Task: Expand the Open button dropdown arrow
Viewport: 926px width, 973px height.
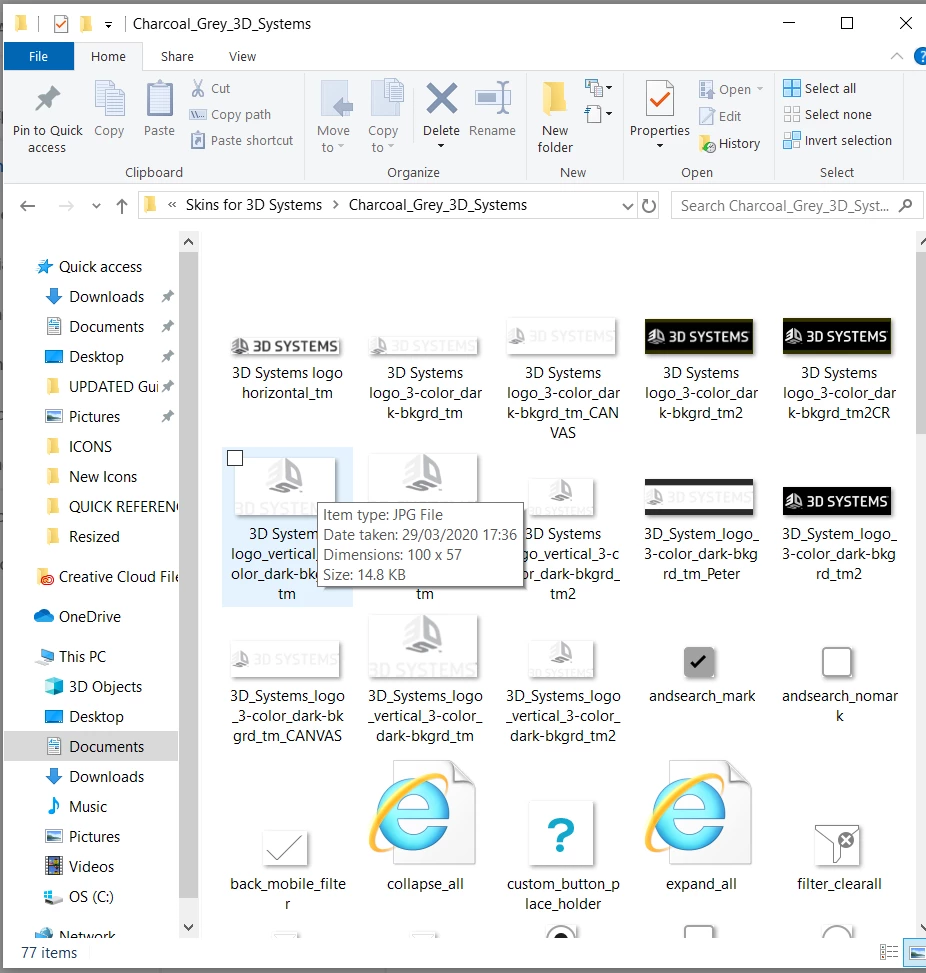Action: [760, 89]
